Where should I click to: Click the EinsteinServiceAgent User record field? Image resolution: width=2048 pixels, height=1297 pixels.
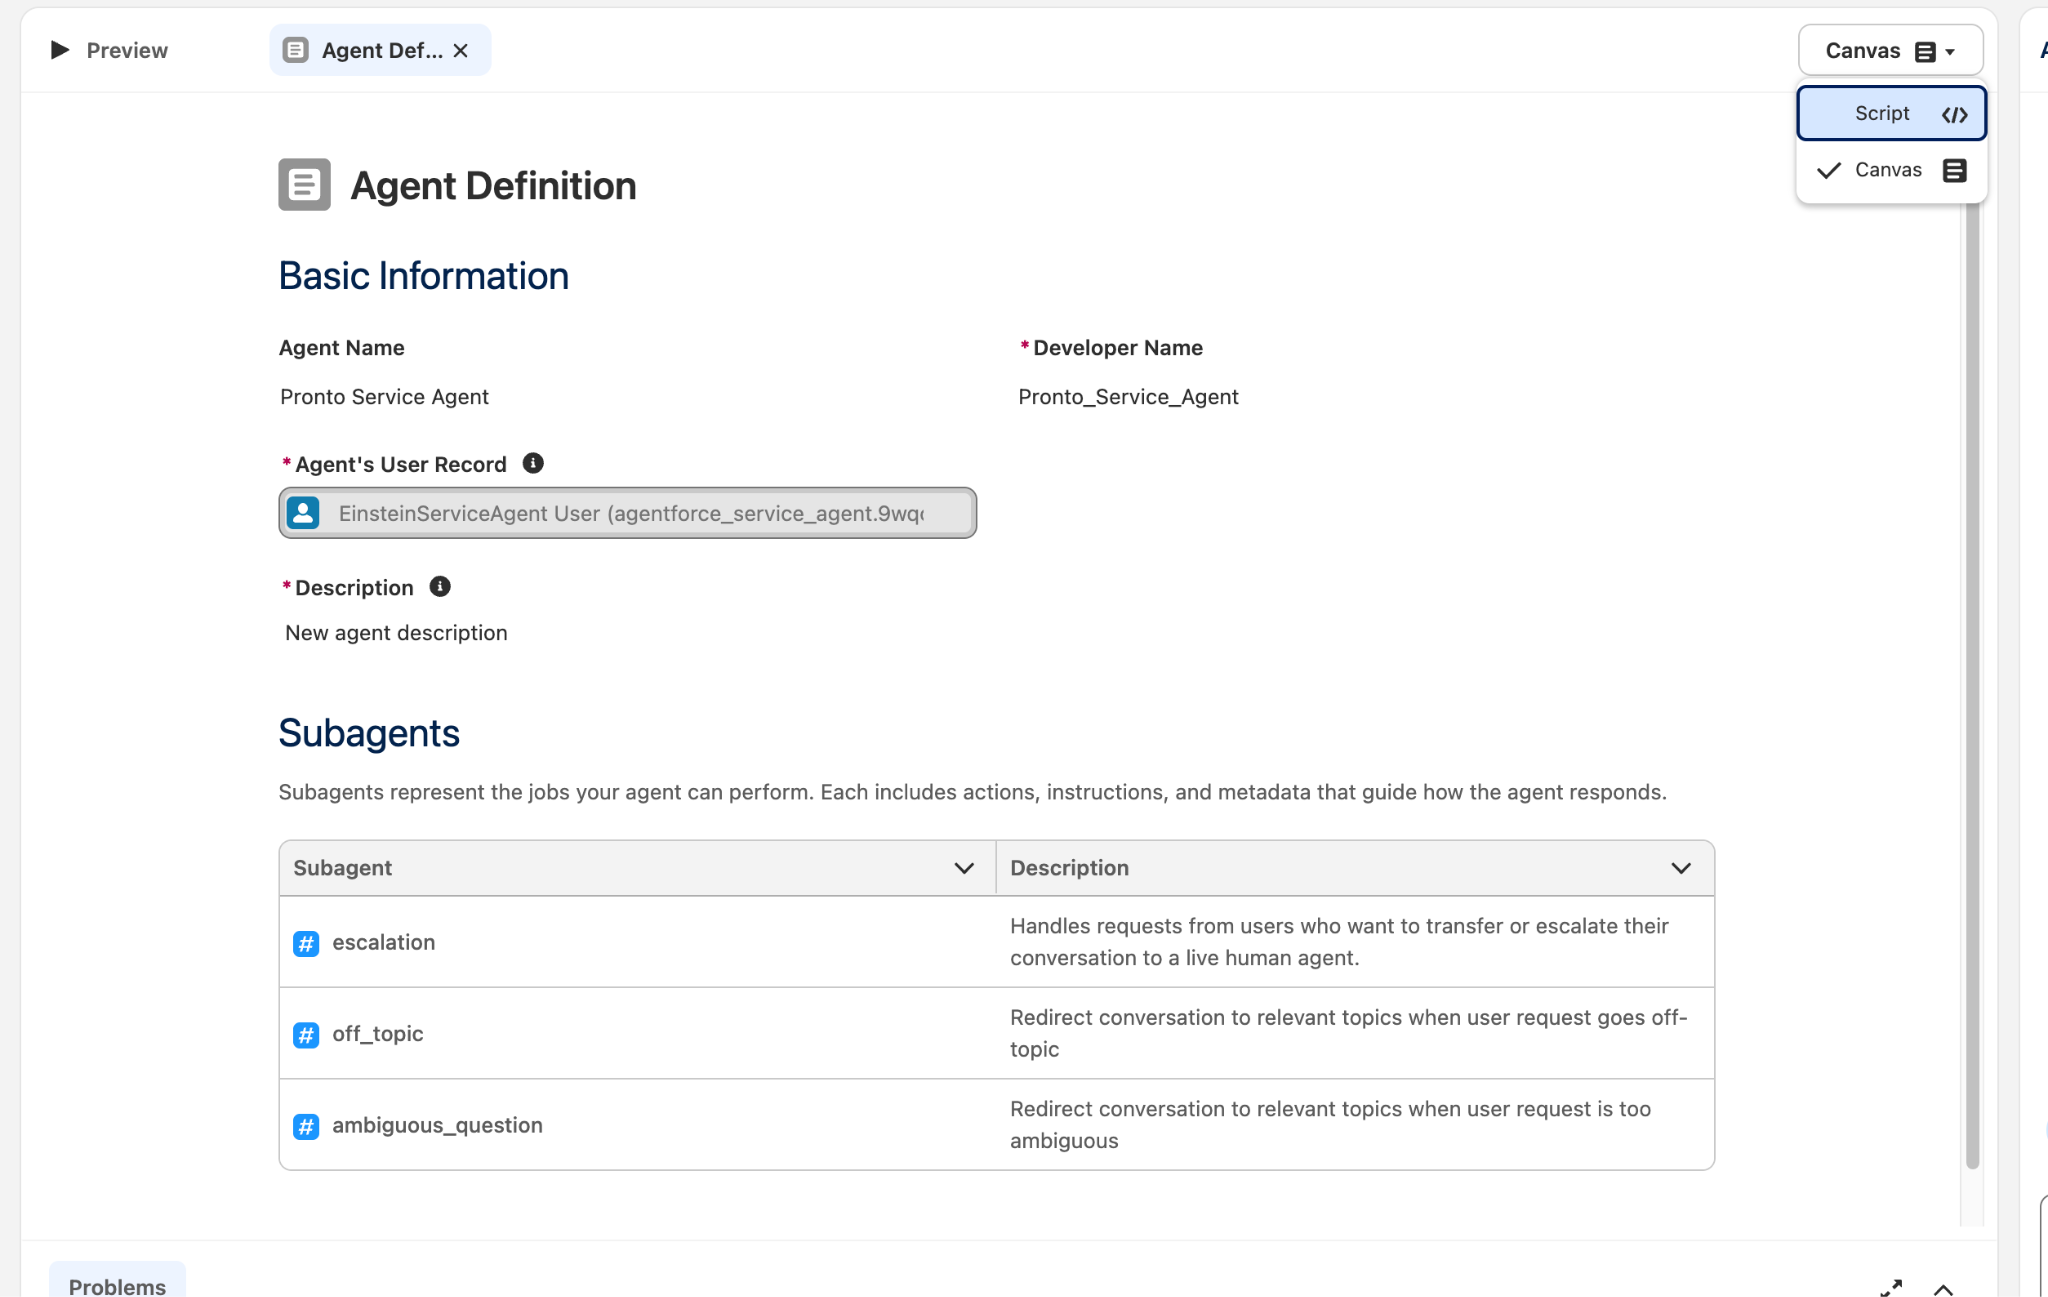[628, 513]
